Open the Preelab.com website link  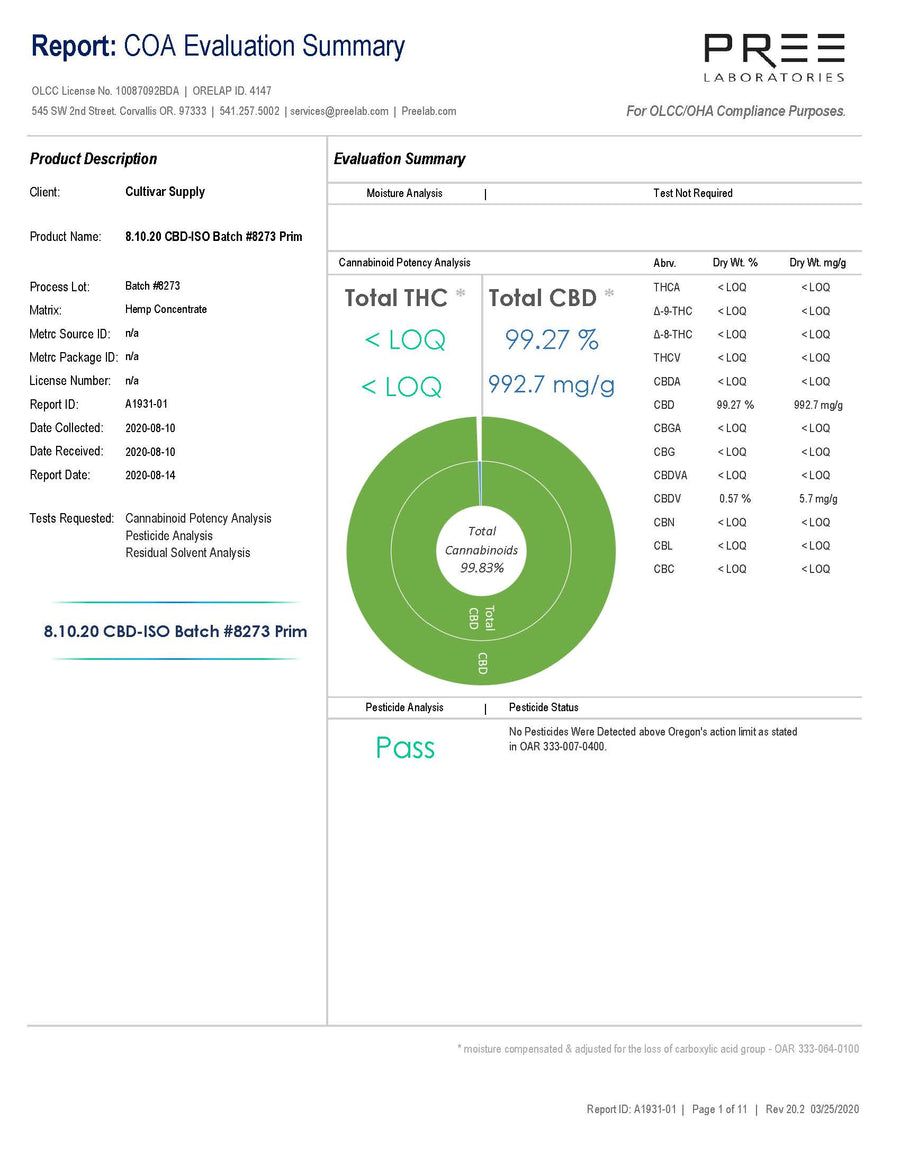[x=429, y=111]
